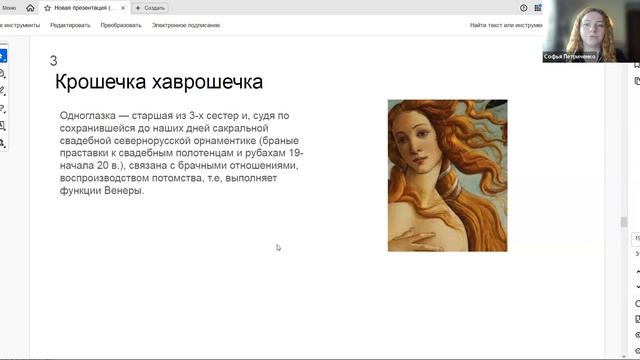Pick the comment tool in the left toolbar
Screen dimensions: 640x360
click(x=2, y=73)
